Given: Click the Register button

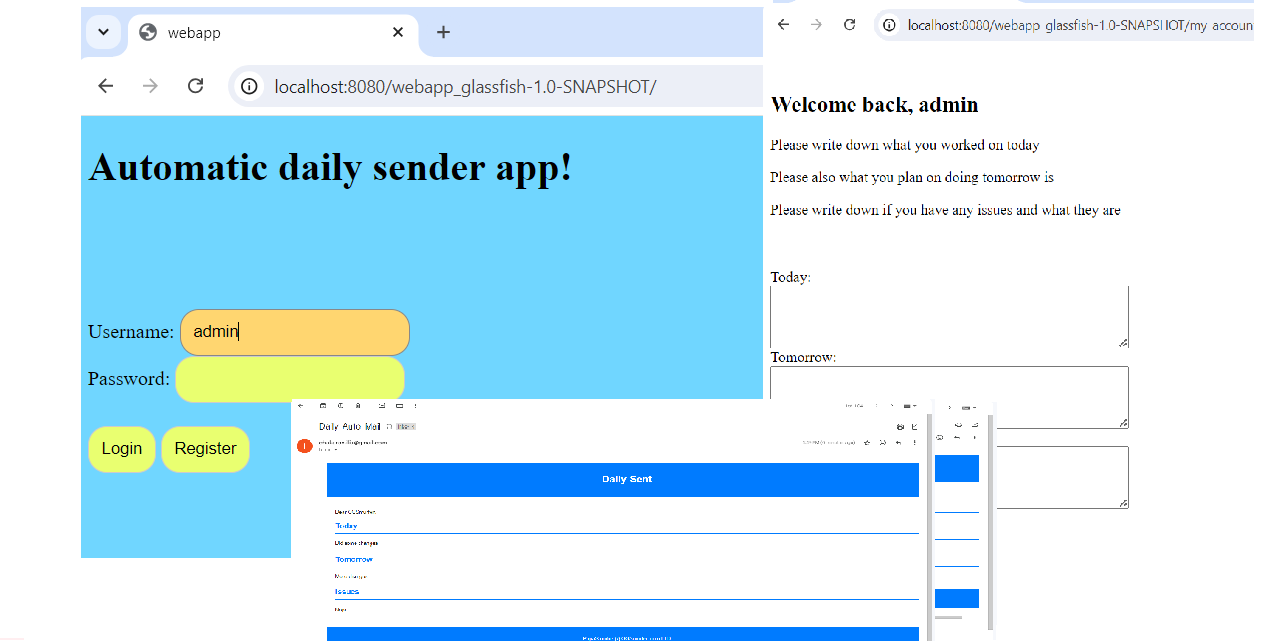Looking at the screenshot, I should [205, 449].
